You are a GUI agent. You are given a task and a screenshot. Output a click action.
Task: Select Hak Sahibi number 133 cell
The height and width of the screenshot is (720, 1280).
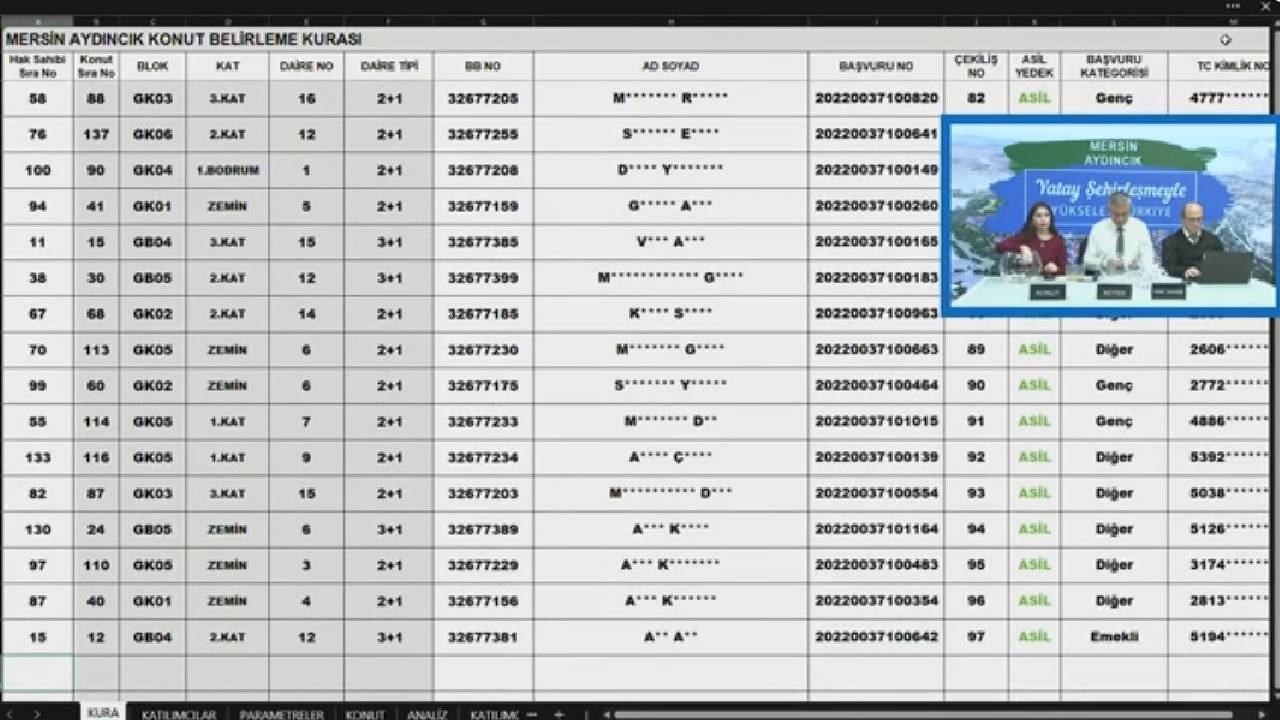[37, 458]
